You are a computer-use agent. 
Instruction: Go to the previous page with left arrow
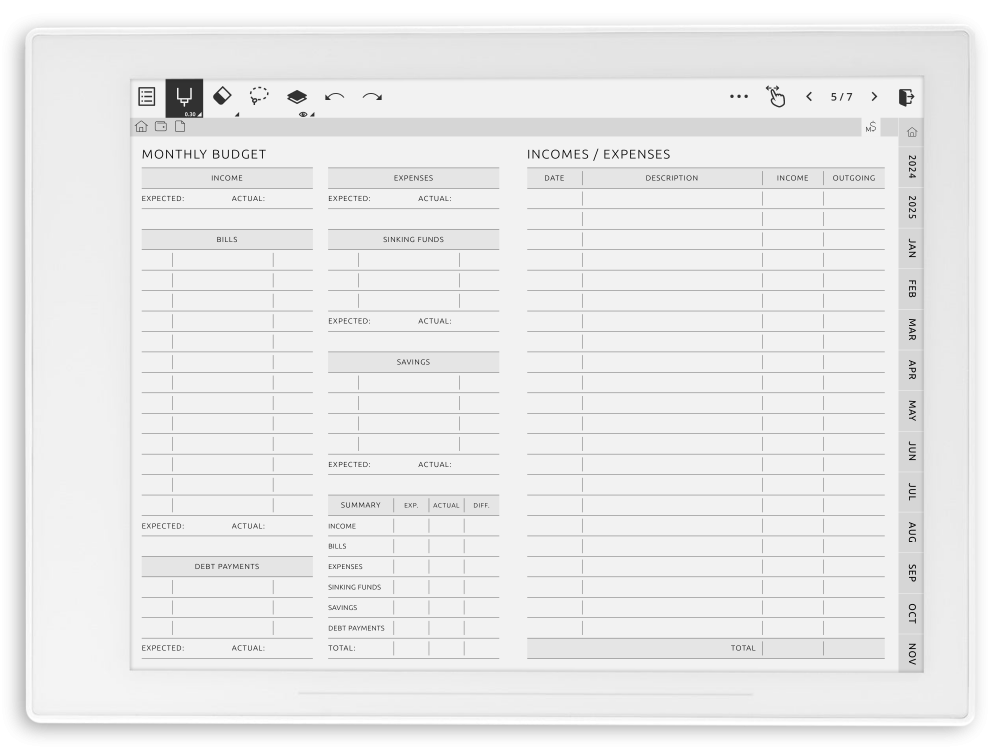click(808, 96)
